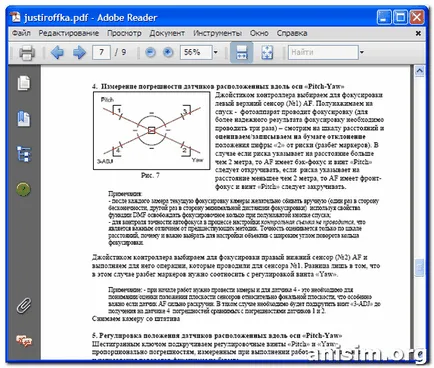Open the Файл menu
The width and height of the screenshot is (434, 368).
[21, 33]
